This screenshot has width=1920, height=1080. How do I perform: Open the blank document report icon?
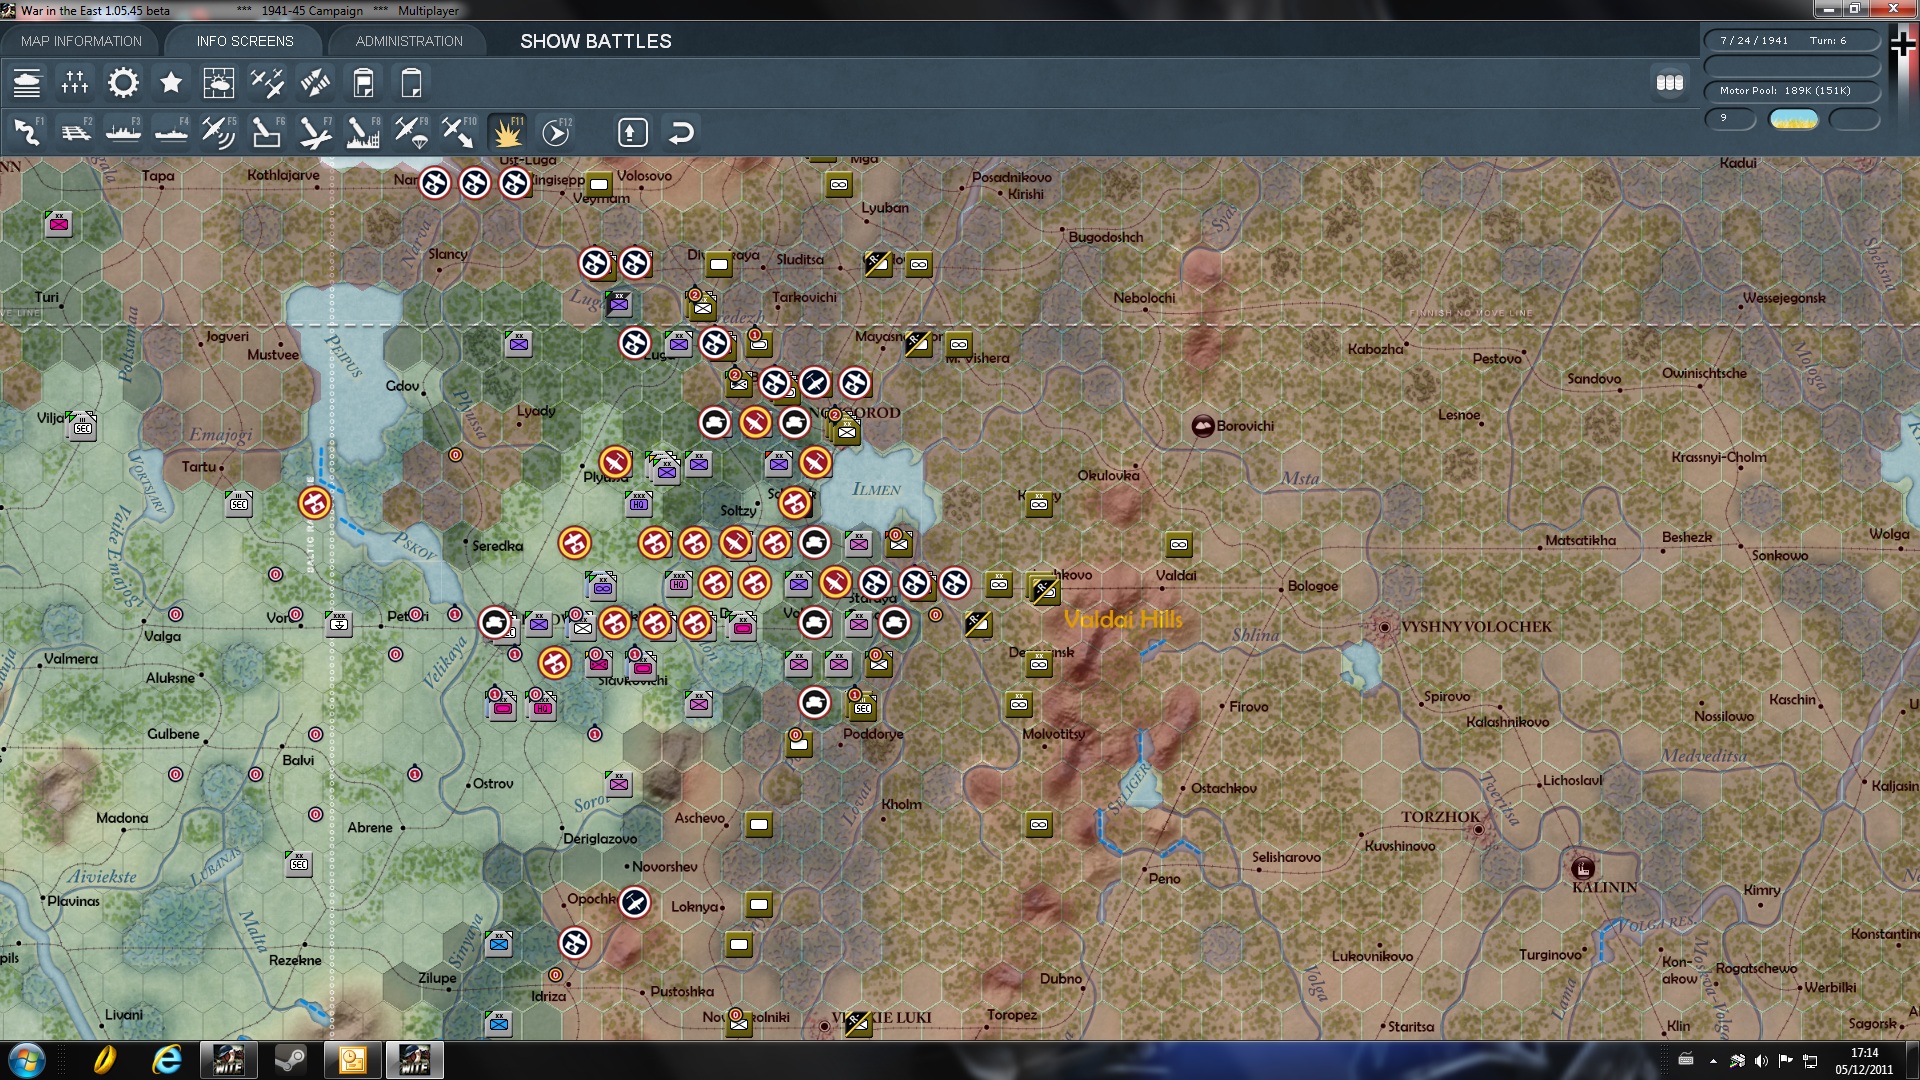pos(411,83)
